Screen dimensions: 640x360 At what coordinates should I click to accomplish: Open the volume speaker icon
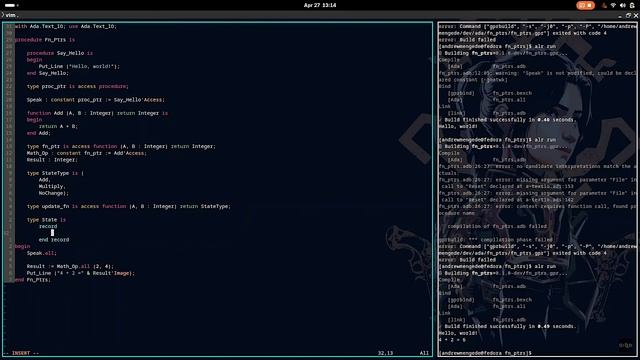pos(622,5)
